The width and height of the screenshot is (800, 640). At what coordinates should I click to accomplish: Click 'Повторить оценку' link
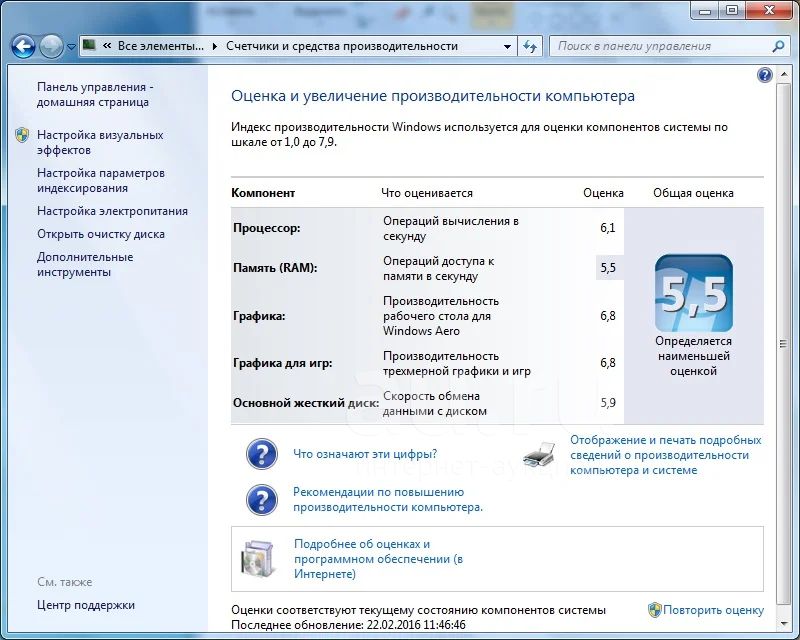(x=713, y=610)
